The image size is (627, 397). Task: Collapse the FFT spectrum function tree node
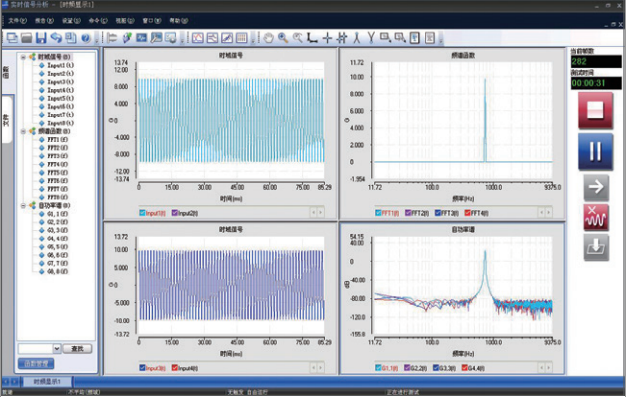(23, 131)
